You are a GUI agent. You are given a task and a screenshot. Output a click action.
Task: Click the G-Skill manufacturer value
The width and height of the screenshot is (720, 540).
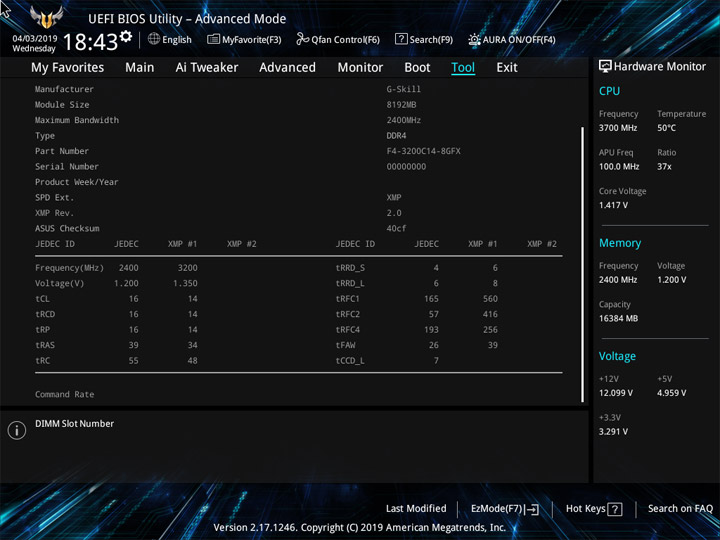(x=404, y=89)
